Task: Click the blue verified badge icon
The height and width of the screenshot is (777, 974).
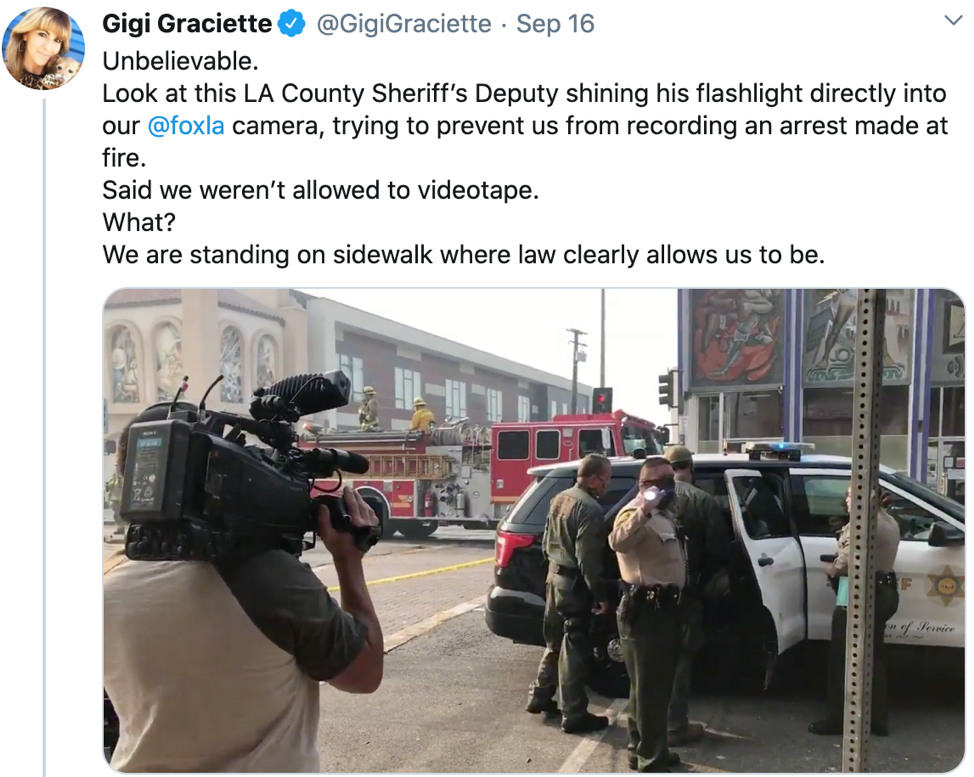Action: [x=291, y=24]
